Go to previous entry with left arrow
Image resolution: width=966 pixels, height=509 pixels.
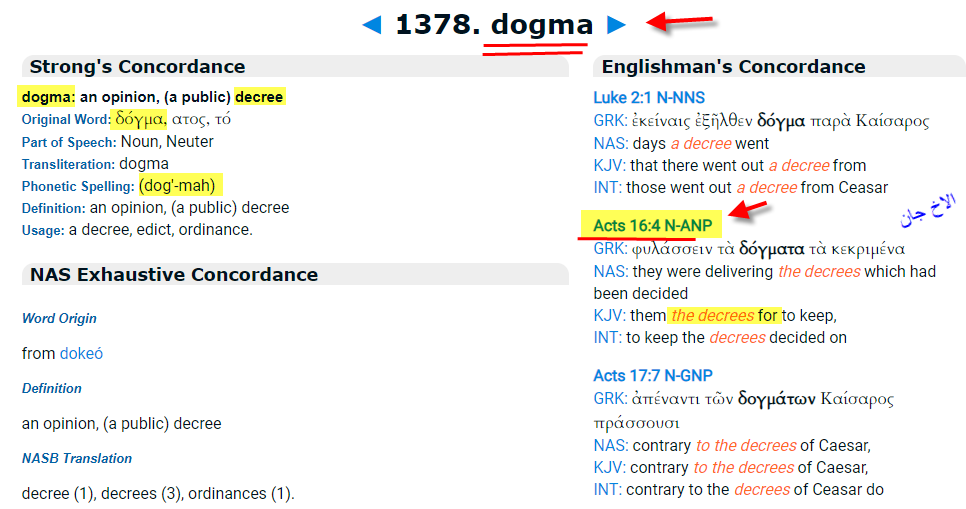click(x=372, y=25)
